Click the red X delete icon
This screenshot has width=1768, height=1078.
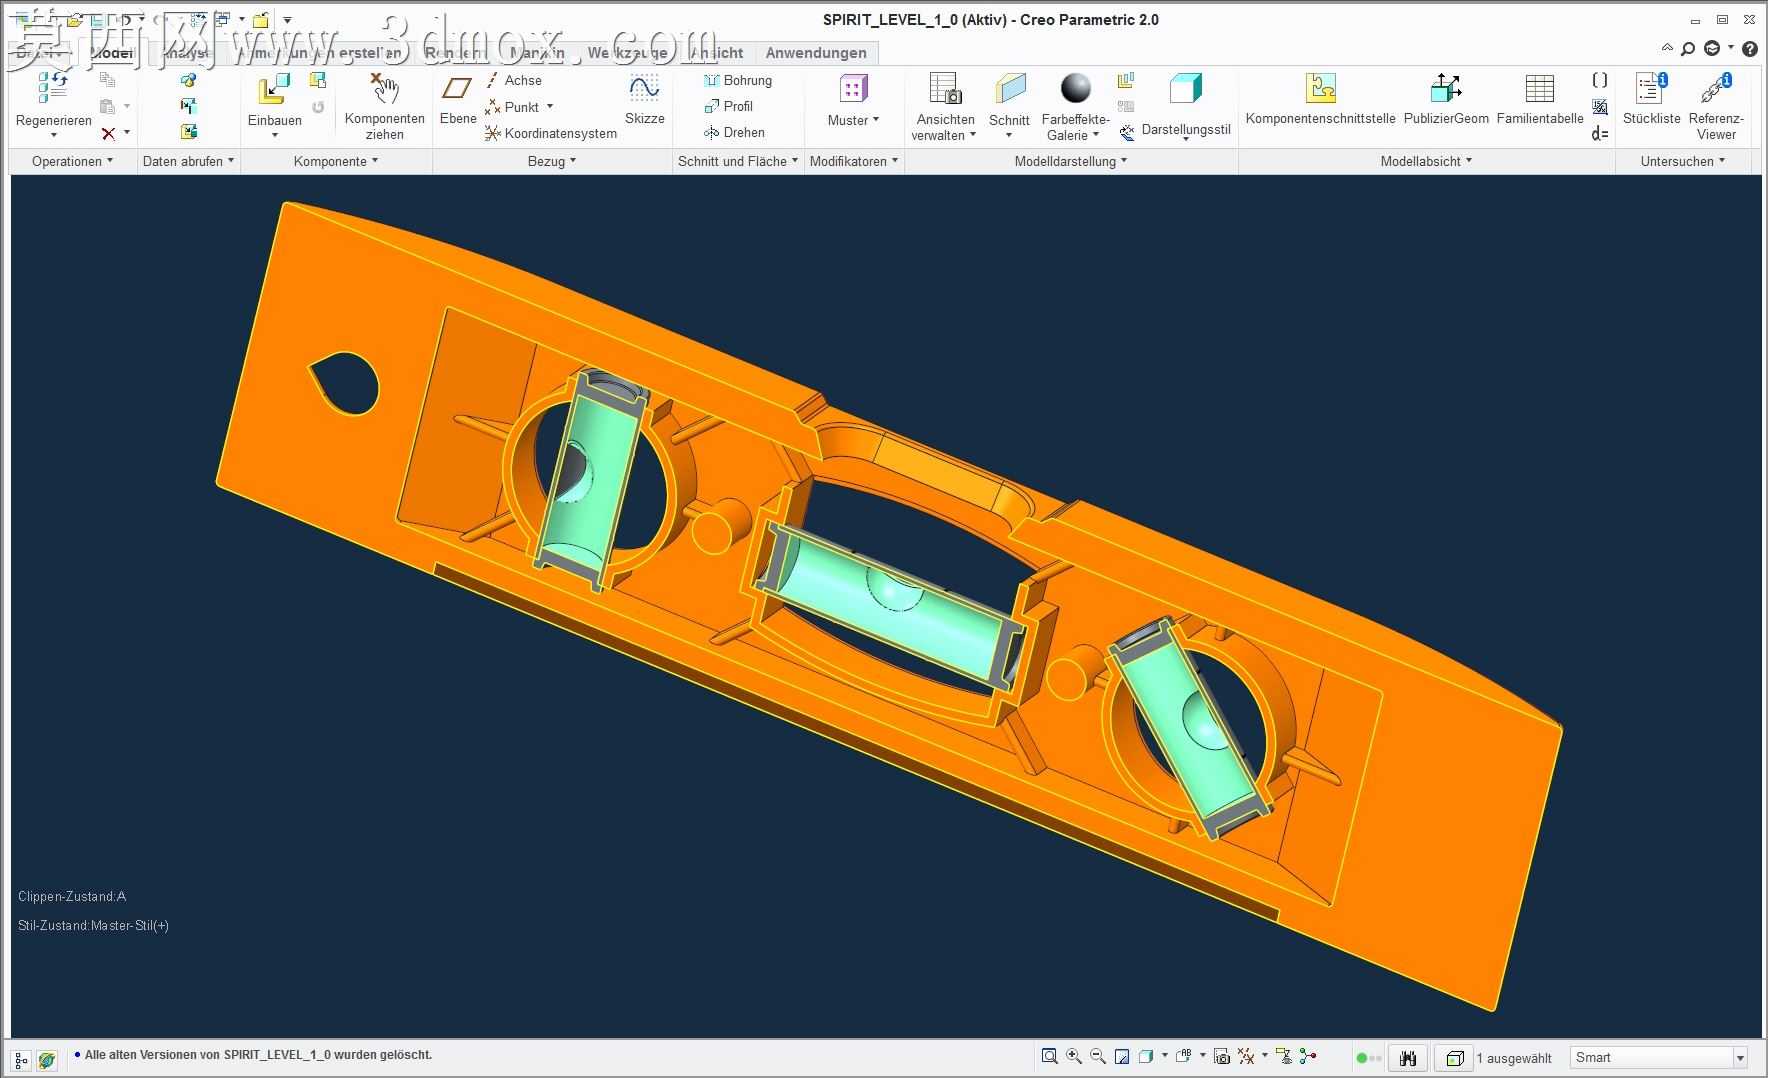click(108, 133)
